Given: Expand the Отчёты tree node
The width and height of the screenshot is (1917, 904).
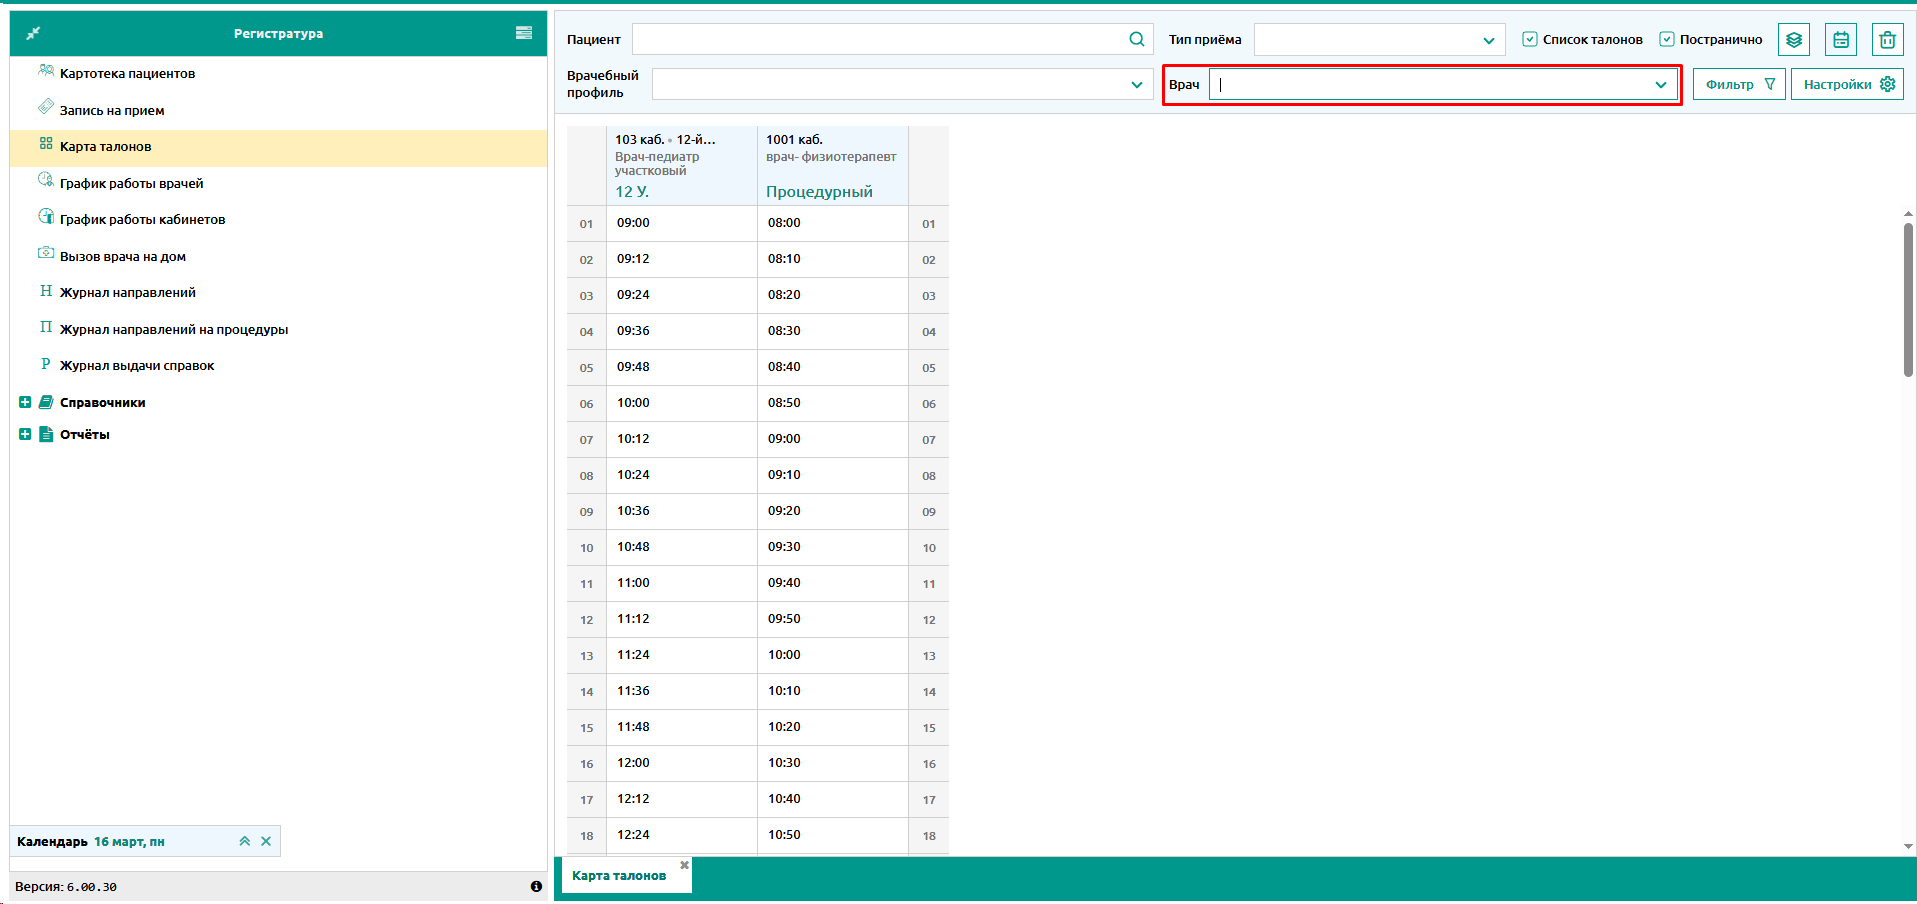Looking at the screenshot, I should 25,435.
